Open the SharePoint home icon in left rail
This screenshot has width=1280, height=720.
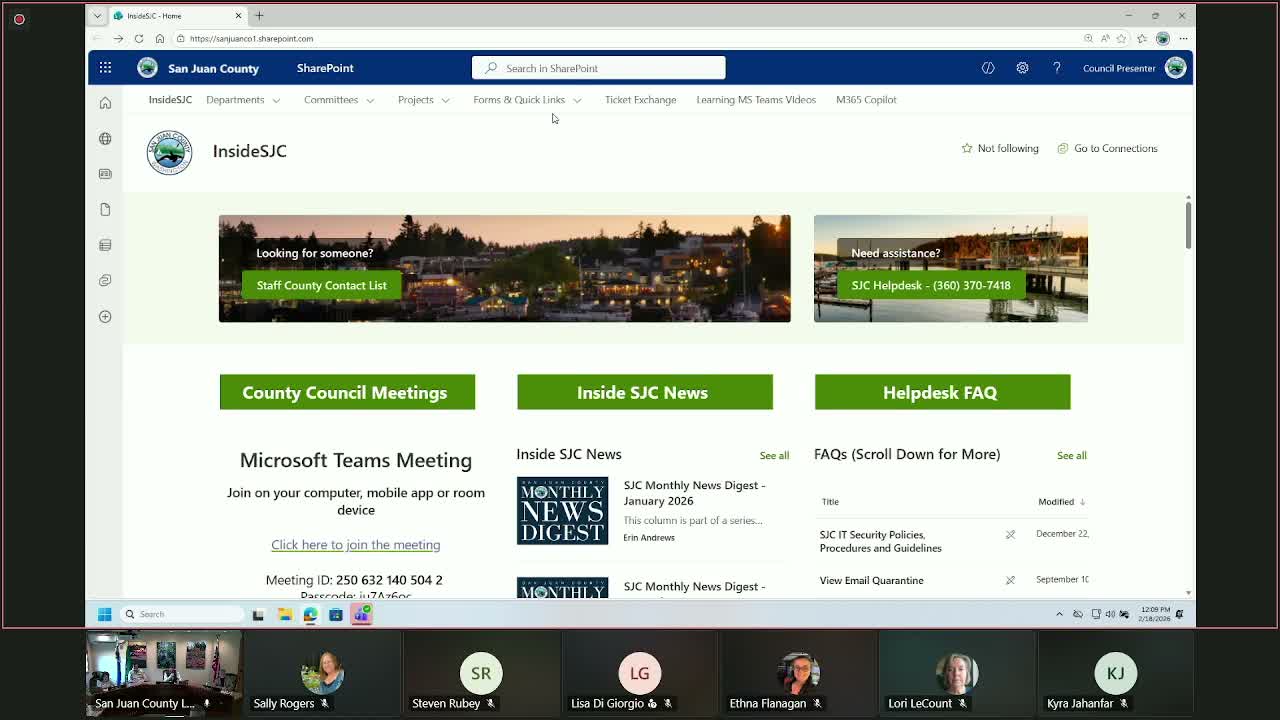[105, 103]
